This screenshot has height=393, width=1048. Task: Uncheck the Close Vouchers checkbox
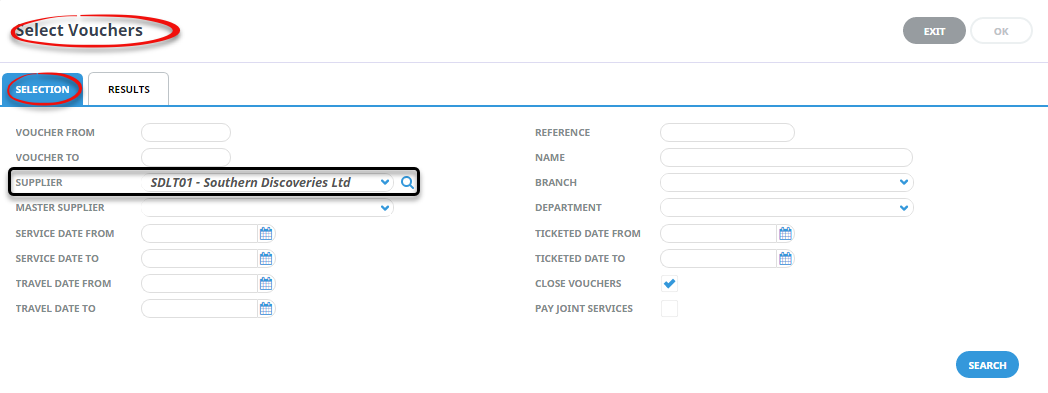click(669, 283)
